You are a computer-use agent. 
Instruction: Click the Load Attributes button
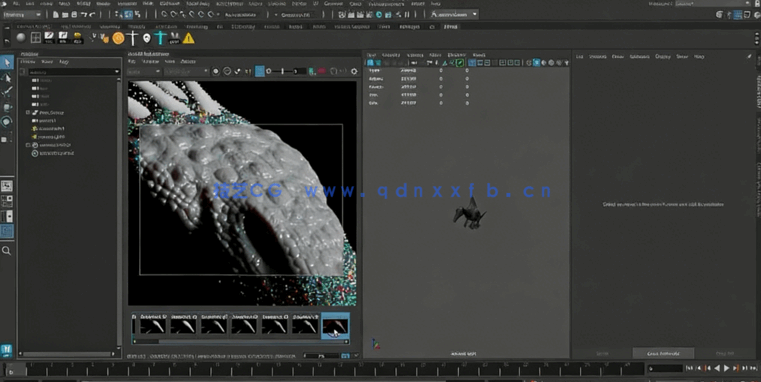(x=663, y=353)
